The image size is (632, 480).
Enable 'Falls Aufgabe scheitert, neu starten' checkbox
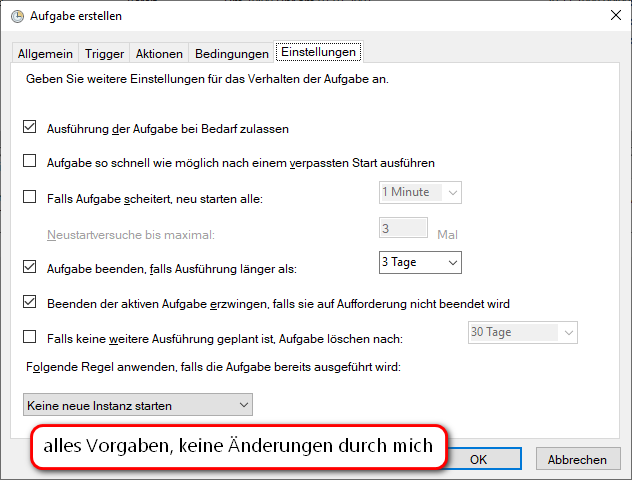29,198
